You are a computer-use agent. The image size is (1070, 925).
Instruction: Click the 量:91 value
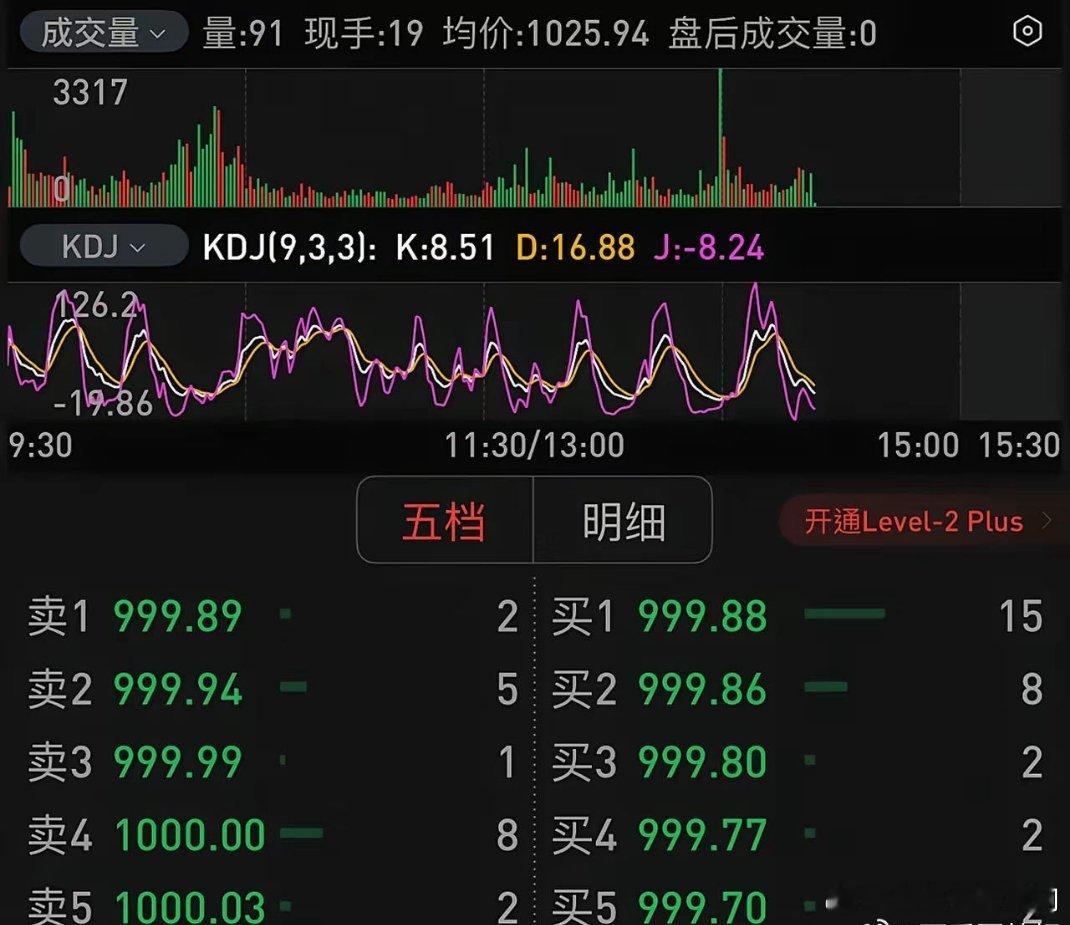tap(243, 33)
